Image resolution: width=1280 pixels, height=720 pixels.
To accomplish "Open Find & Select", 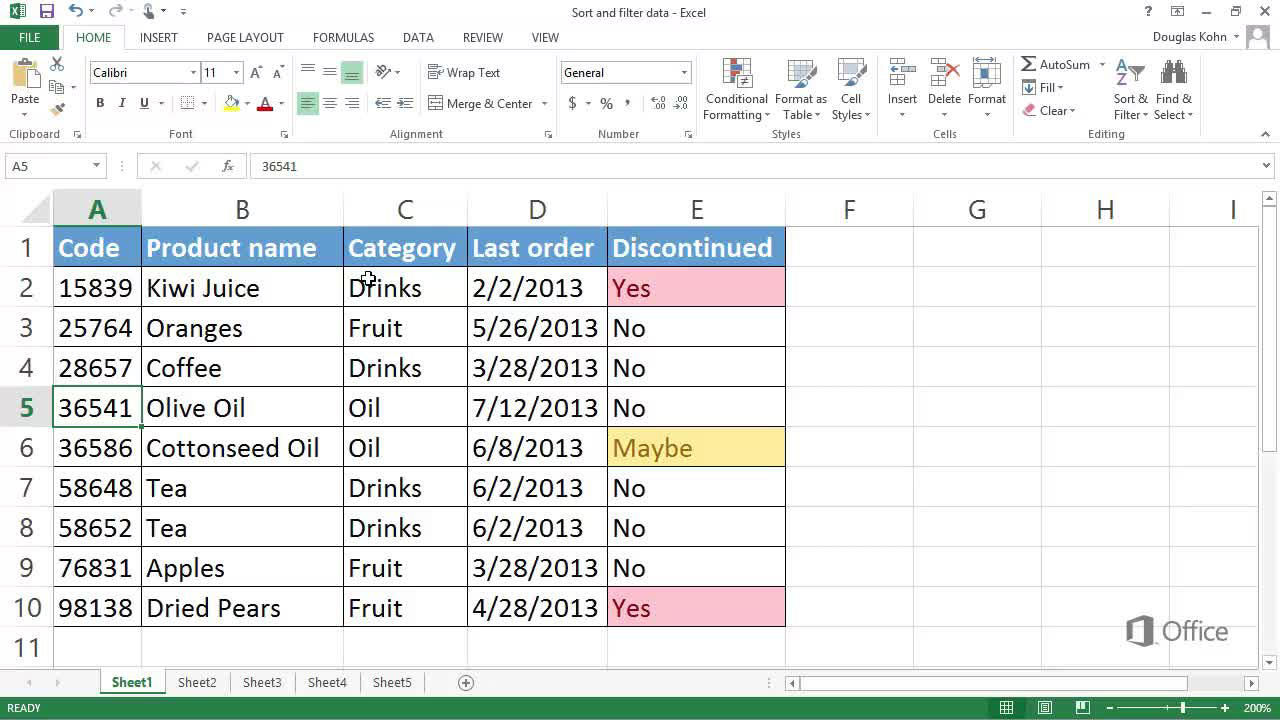I will click(1172, 88).
